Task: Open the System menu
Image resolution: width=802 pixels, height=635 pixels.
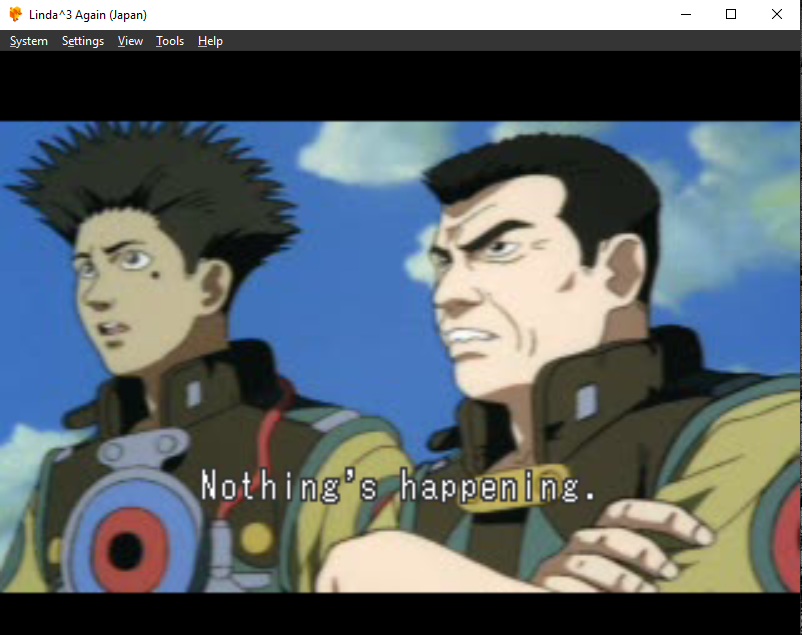Action: 29,41
